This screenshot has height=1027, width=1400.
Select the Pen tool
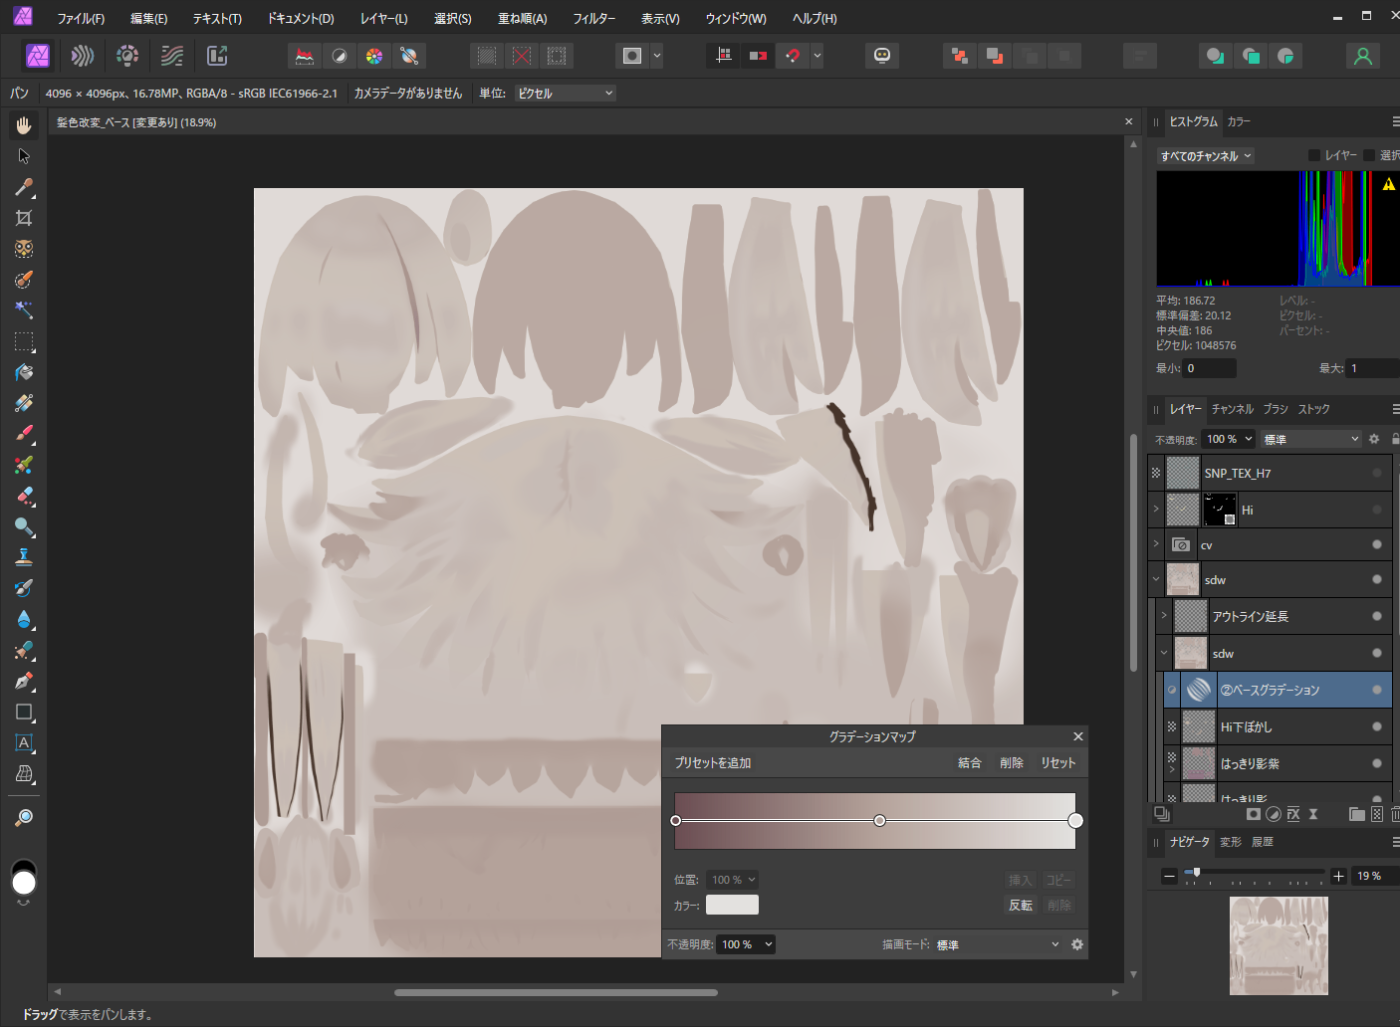point(24,681)
